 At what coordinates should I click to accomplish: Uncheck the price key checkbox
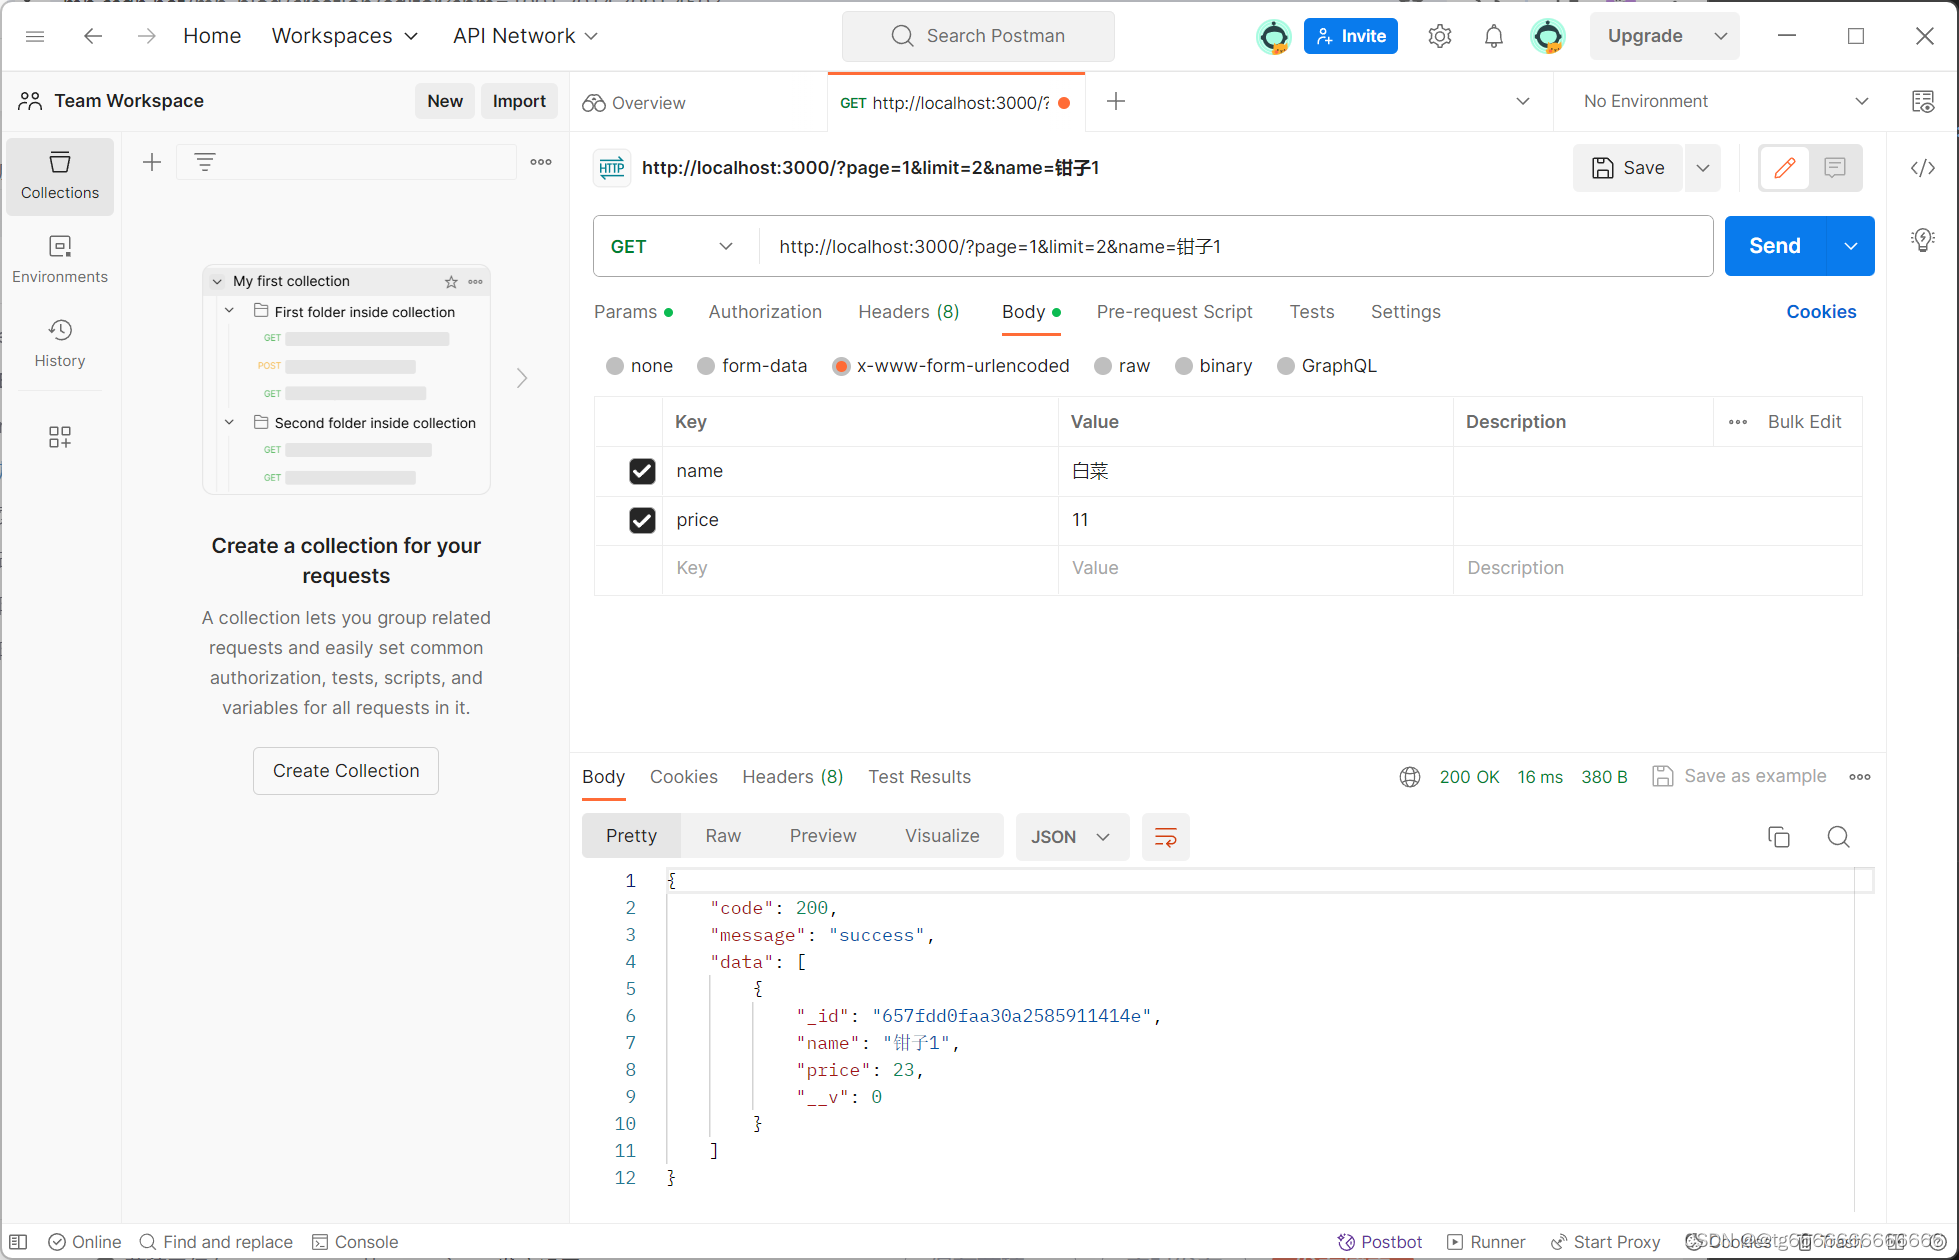[x=642, y=520]
